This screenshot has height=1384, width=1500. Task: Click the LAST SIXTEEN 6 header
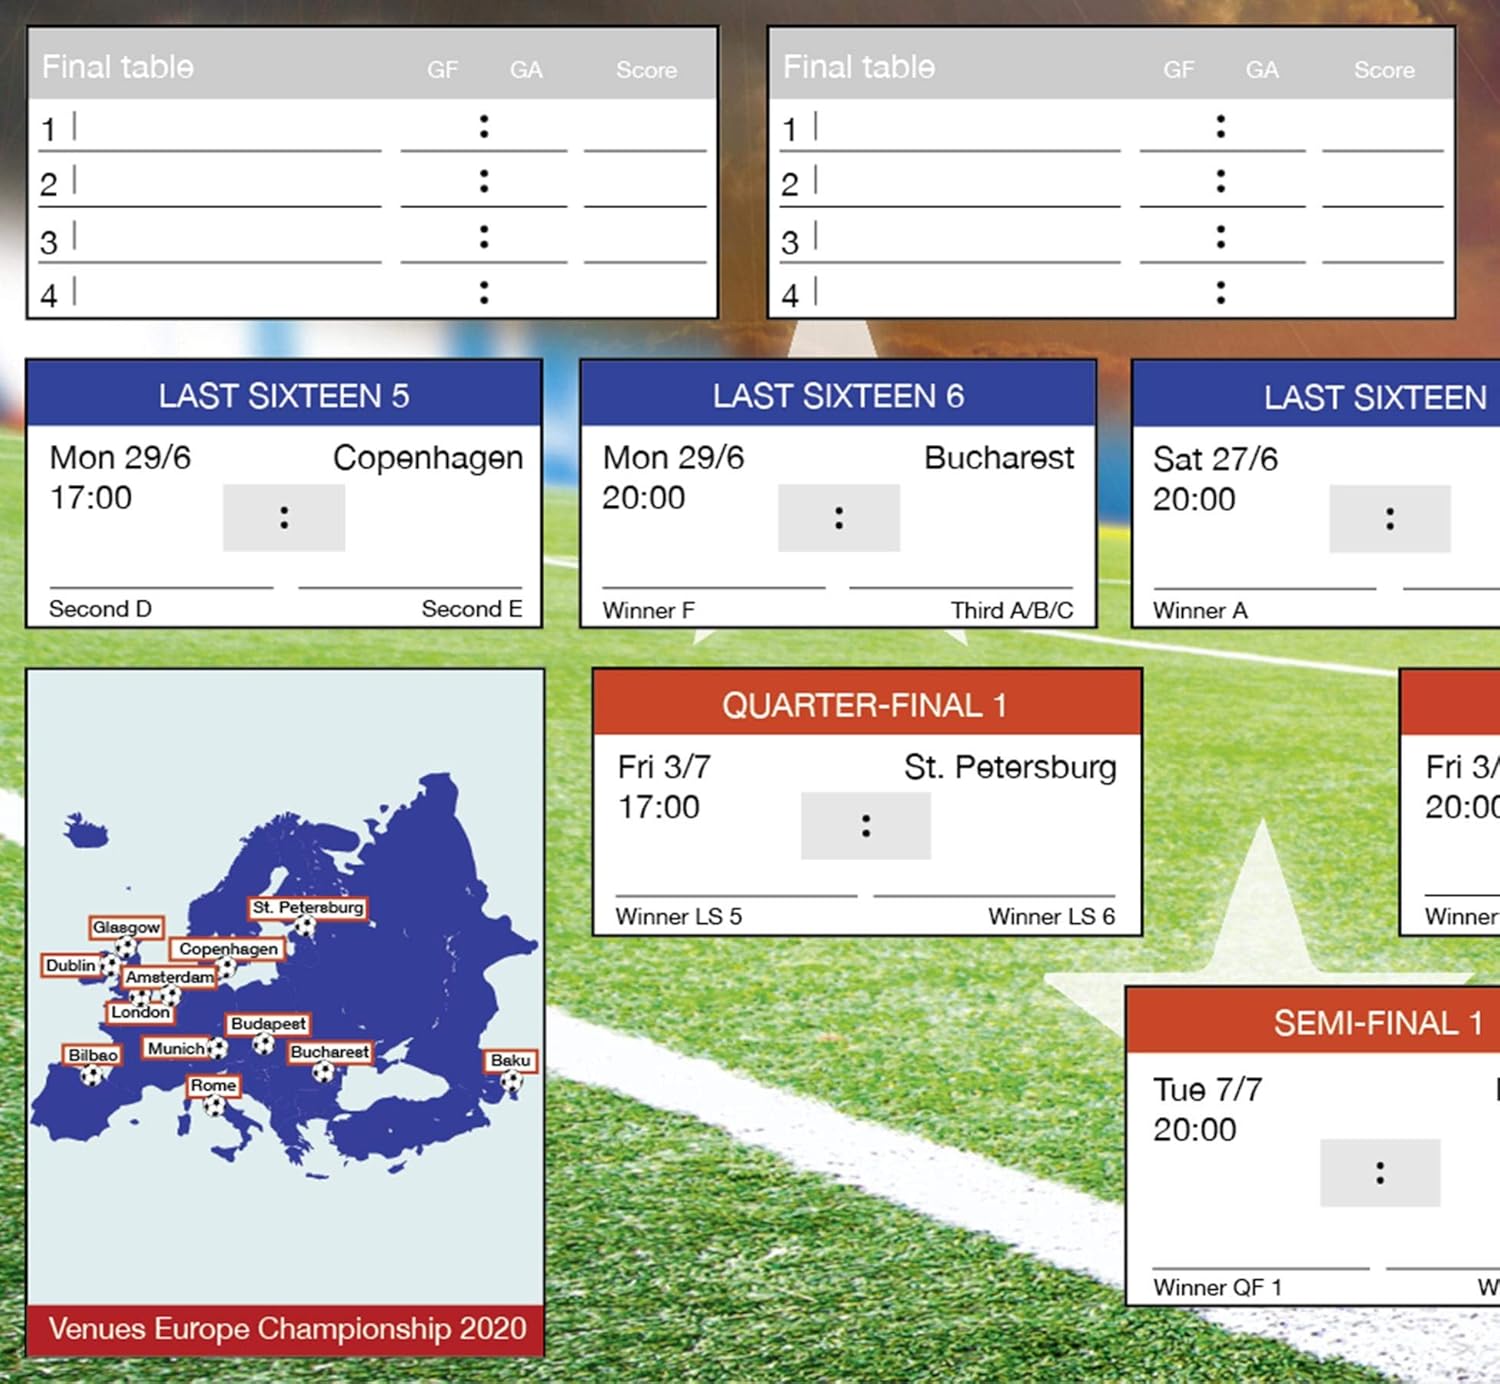point(838,394)
